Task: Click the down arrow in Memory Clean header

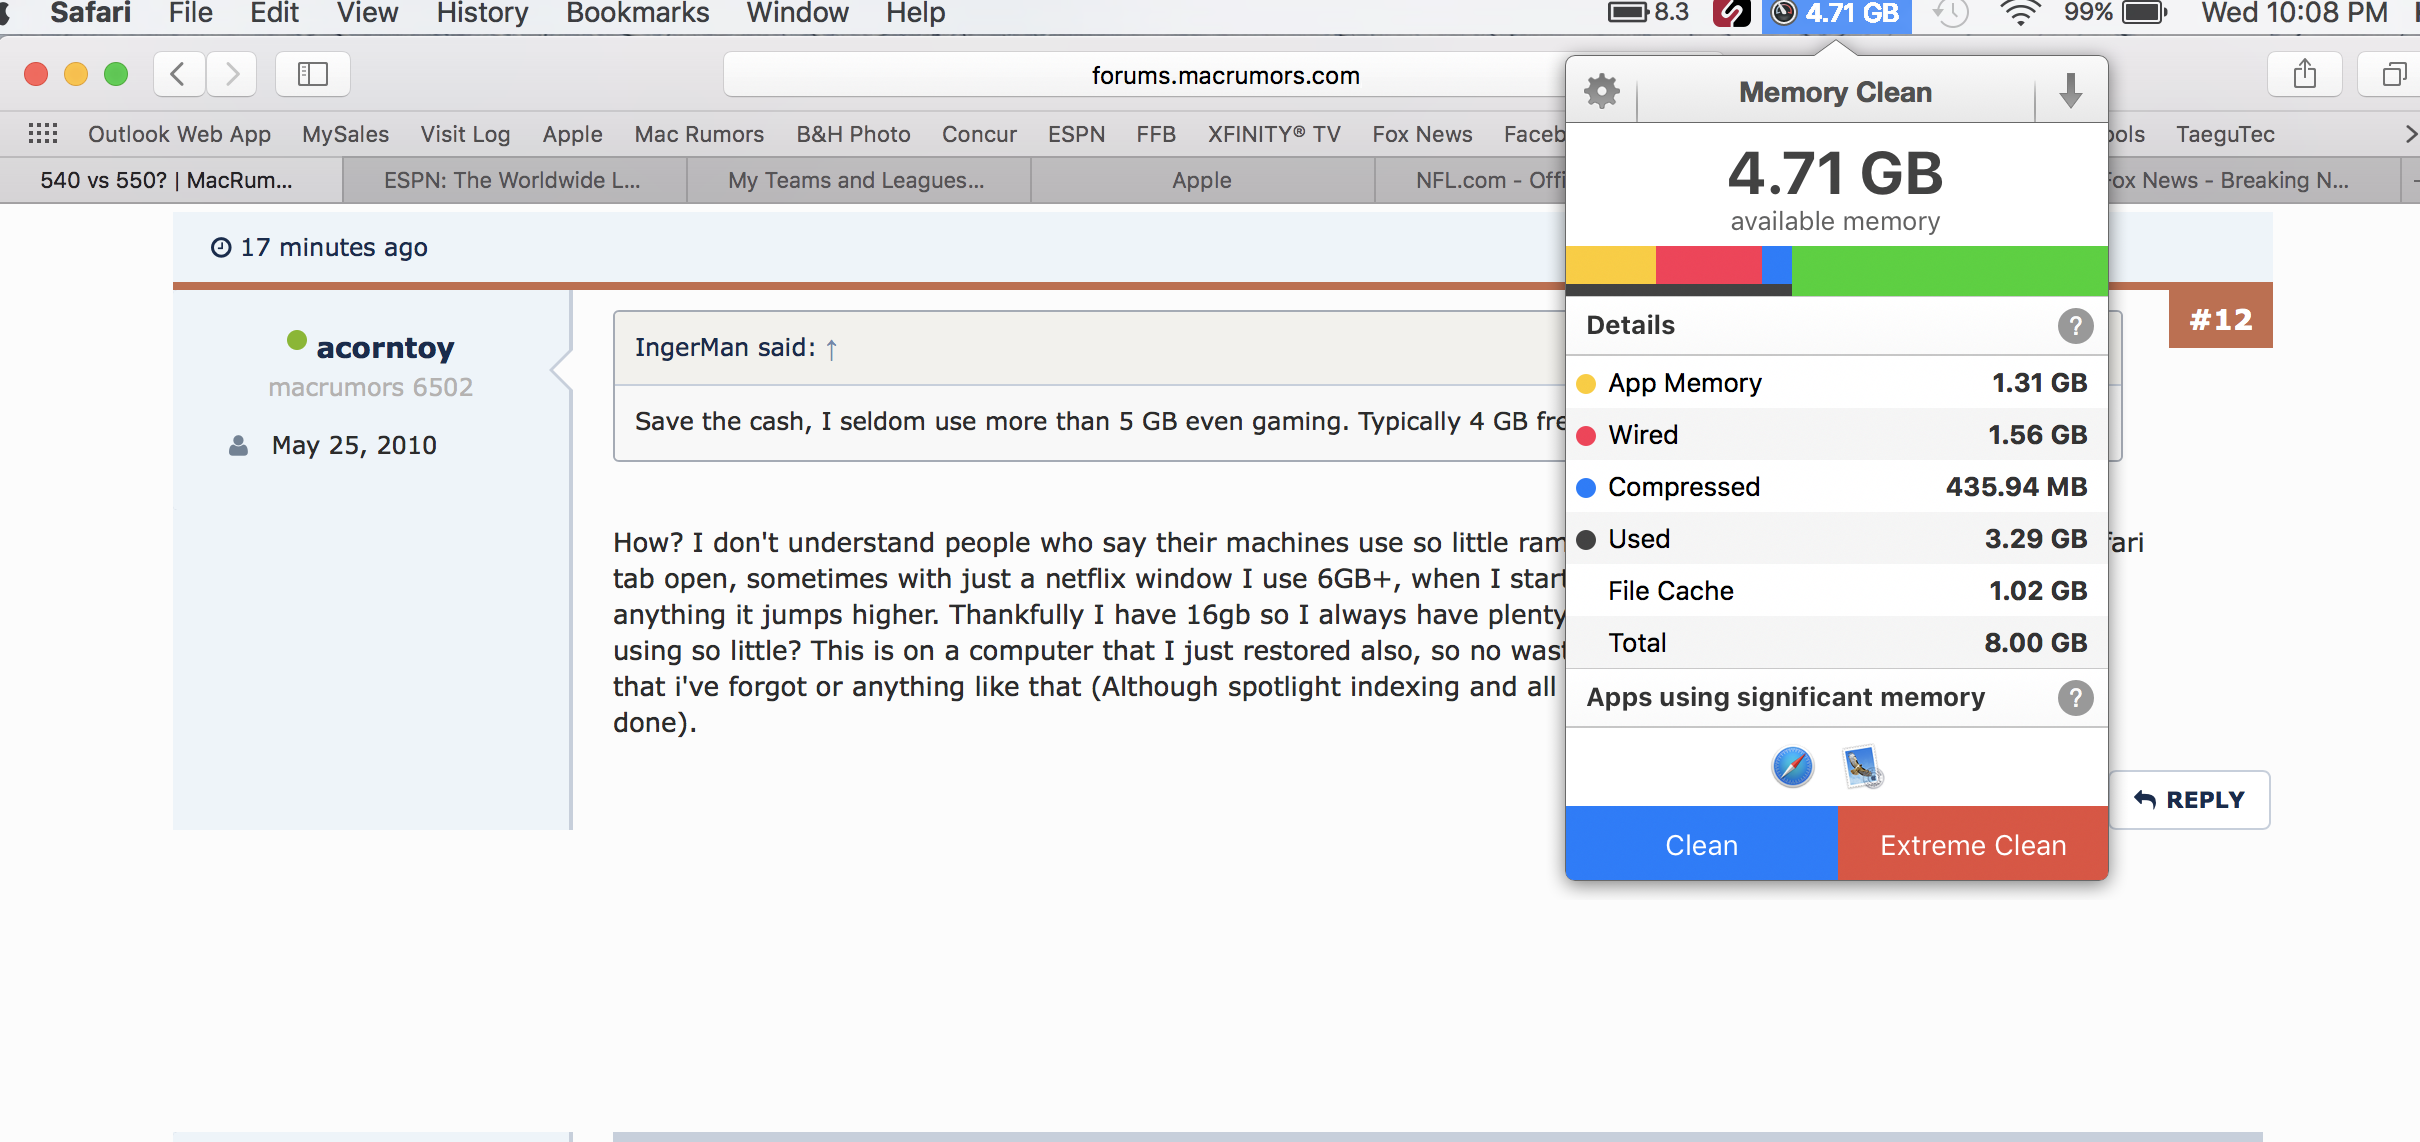Action: (2071, 92)
